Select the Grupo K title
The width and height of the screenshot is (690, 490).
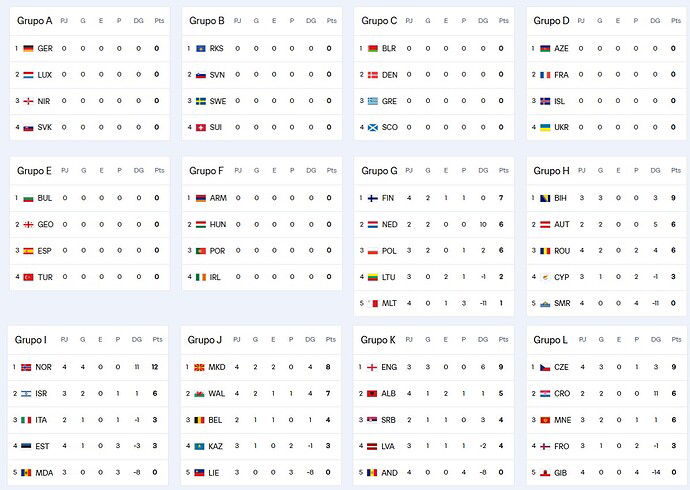tap(379, 340)
